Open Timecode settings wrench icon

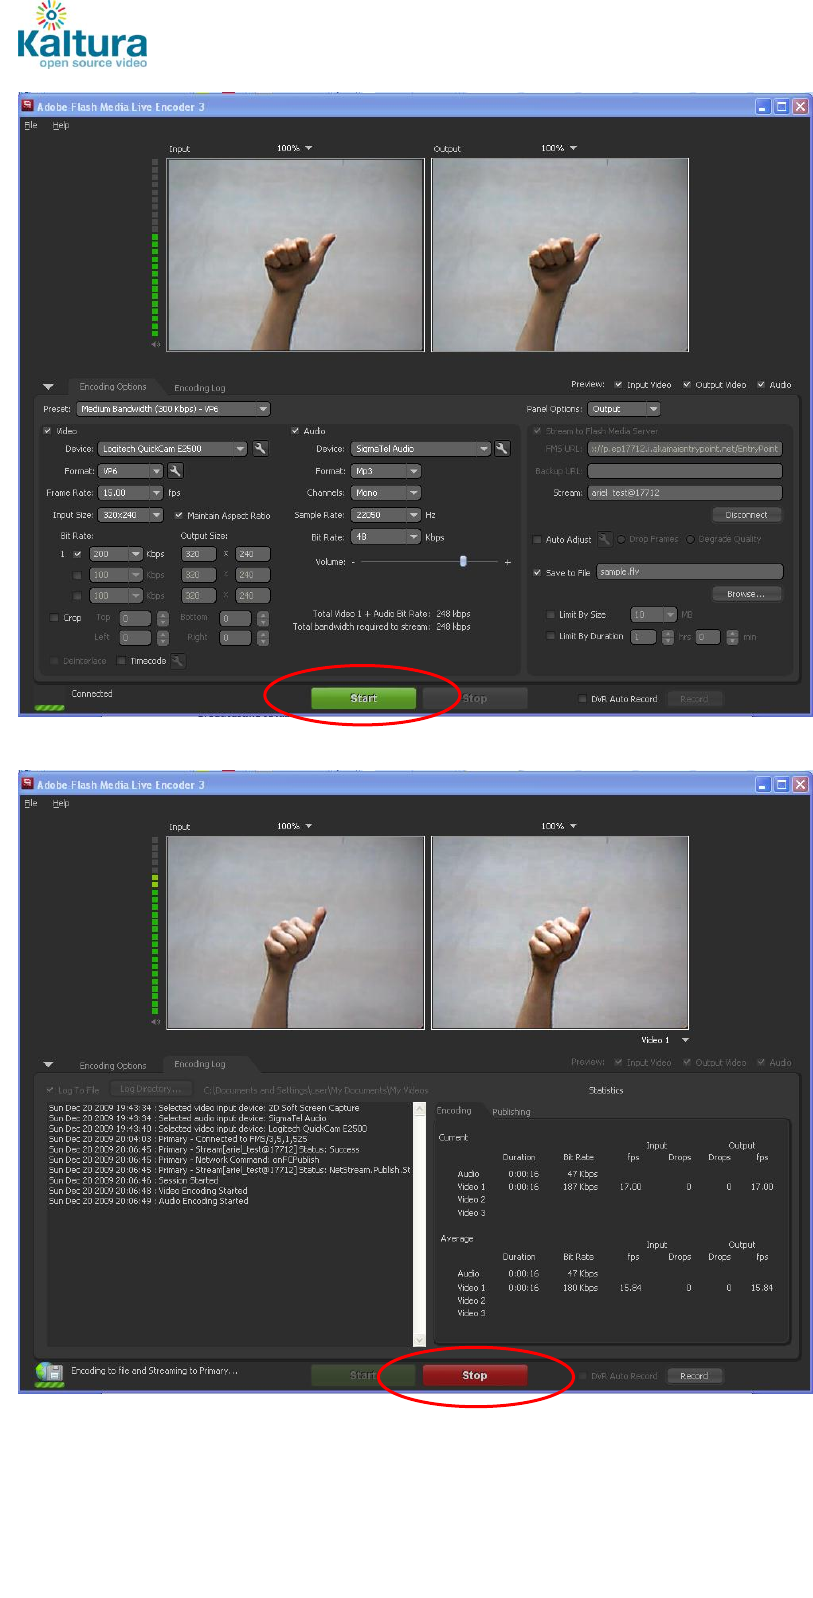tap(177, 661)
